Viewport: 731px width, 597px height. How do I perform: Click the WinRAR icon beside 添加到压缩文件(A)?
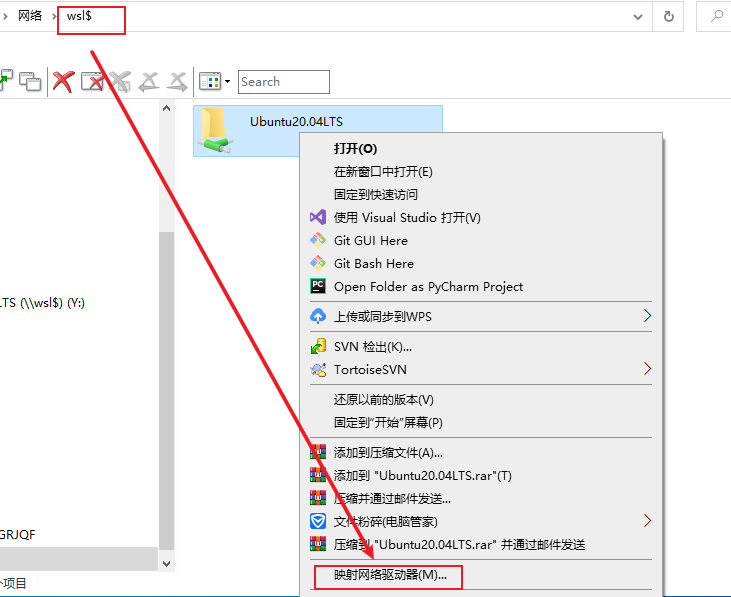318,452
